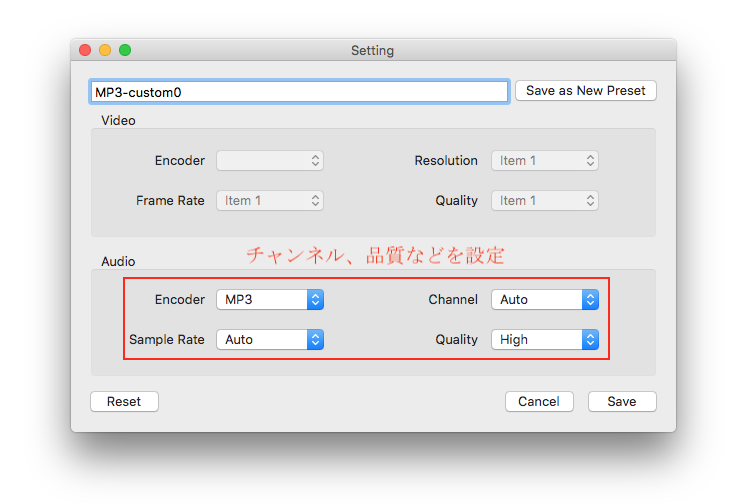The width and height of the screenshot is (754, 503).
Task: Open the Audio Quality High dropdown
Action: point(545,339)
